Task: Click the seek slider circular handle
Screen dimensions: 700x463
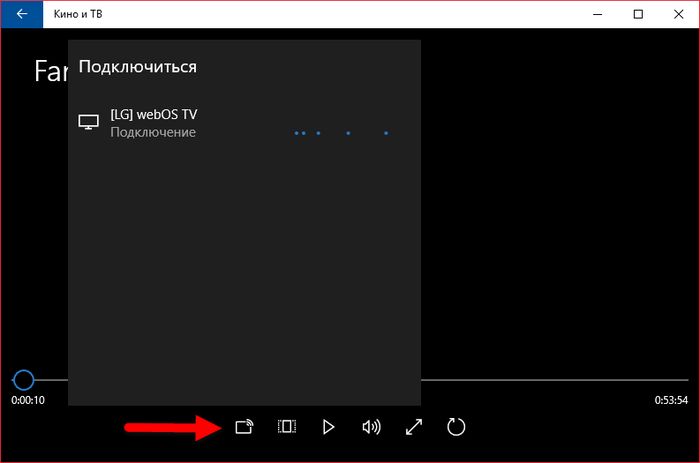Action: pos(23,380)
